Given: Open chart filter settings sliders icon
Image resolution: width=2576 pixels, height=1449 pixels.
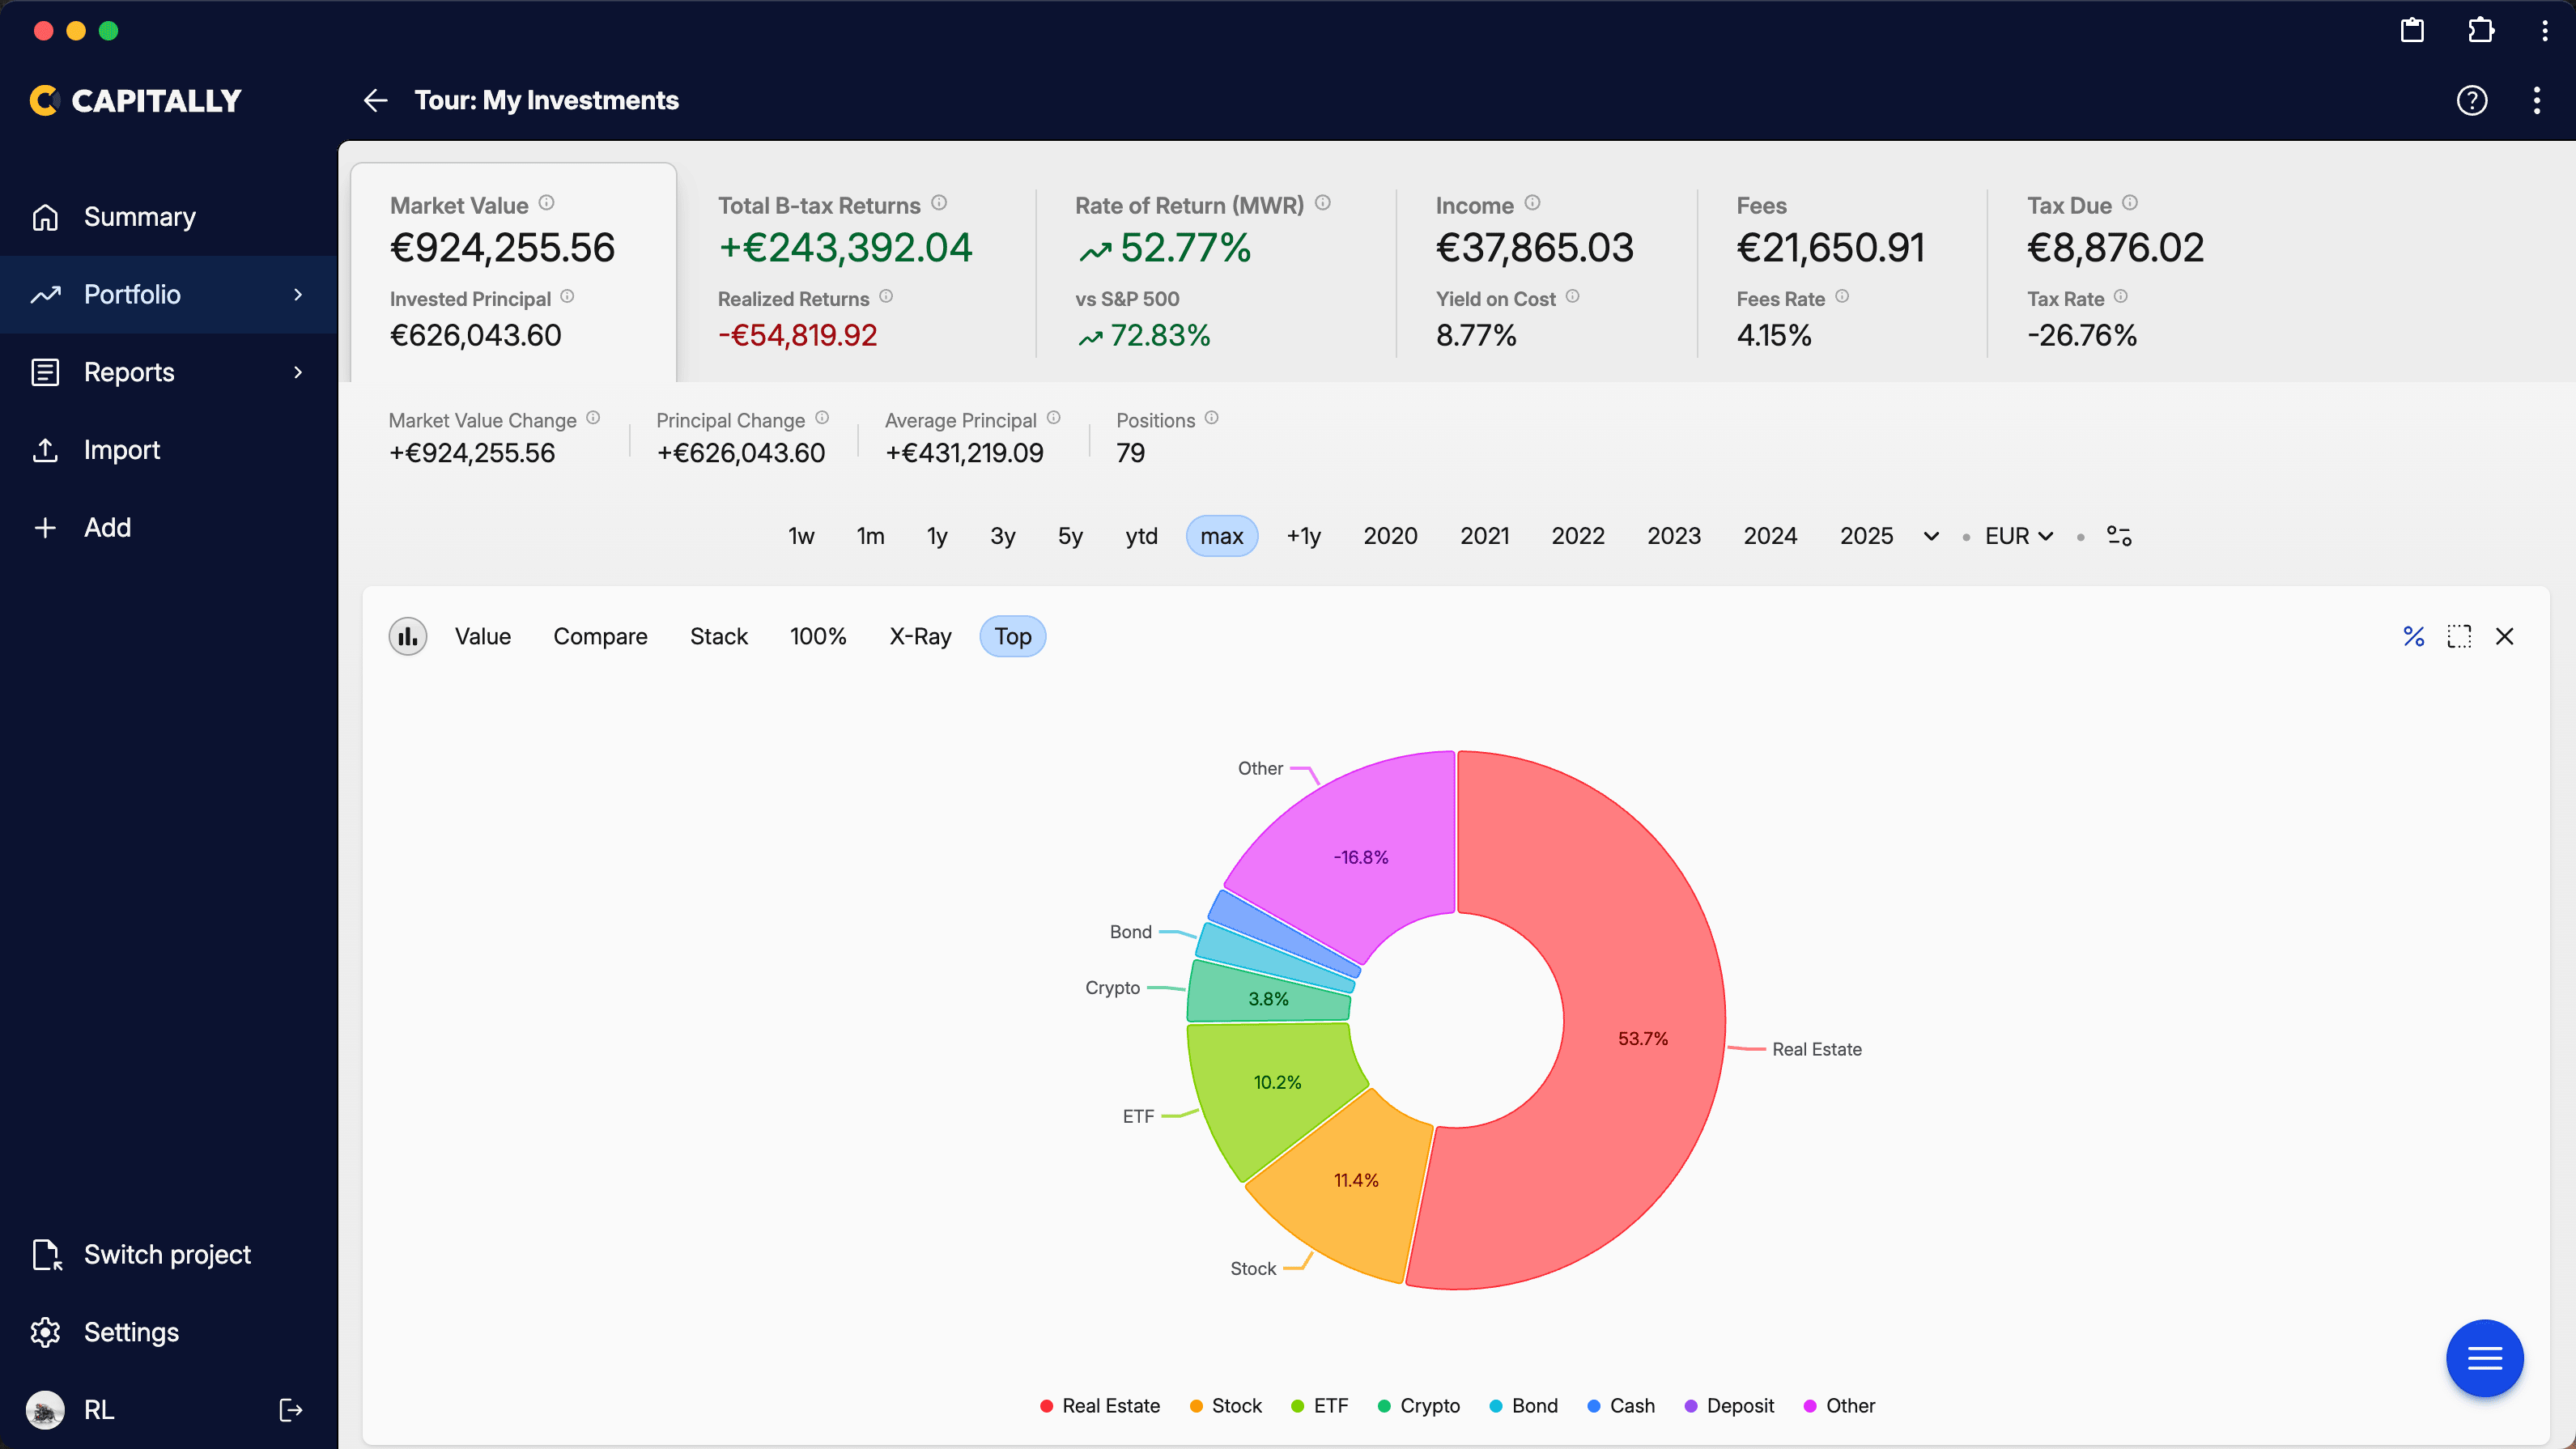Looking at the screenshot, I should [2119, 537].
